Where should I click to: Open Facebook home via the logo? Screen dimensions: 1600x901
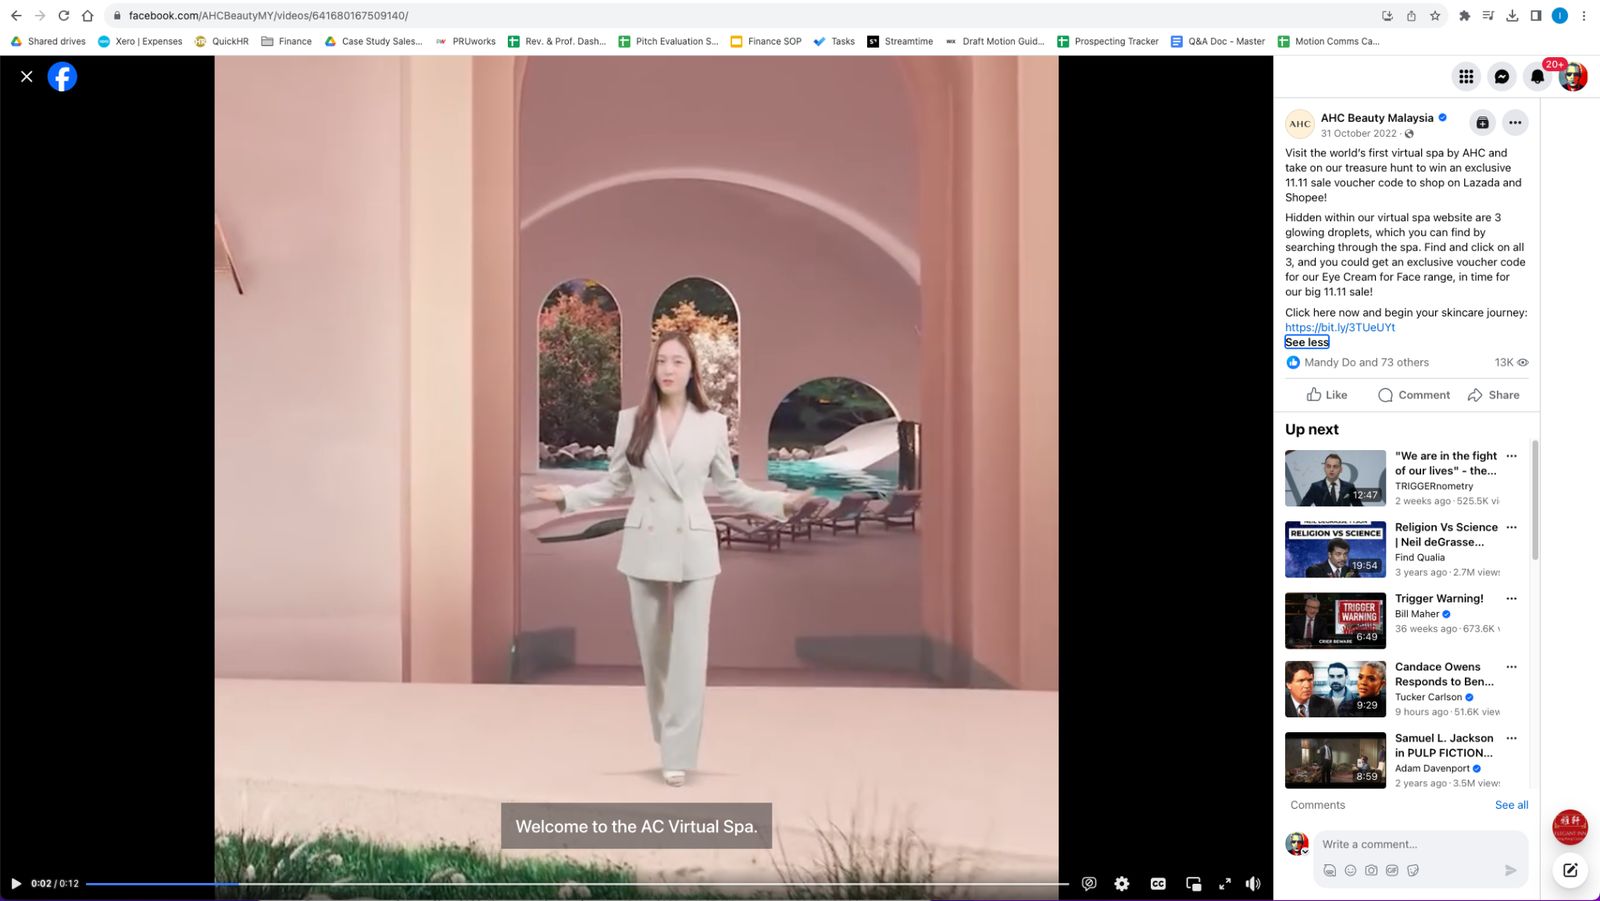coord(62,77)
